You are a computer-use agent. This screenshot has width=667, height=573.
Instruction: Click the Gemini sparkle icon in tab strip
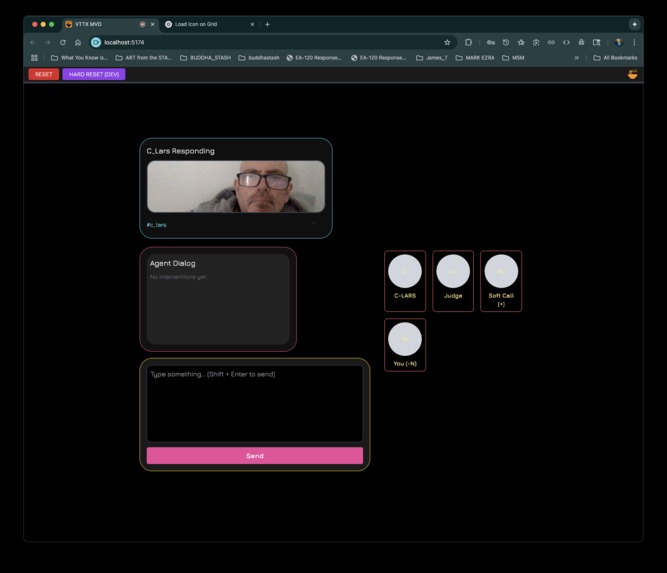(634, 24)
